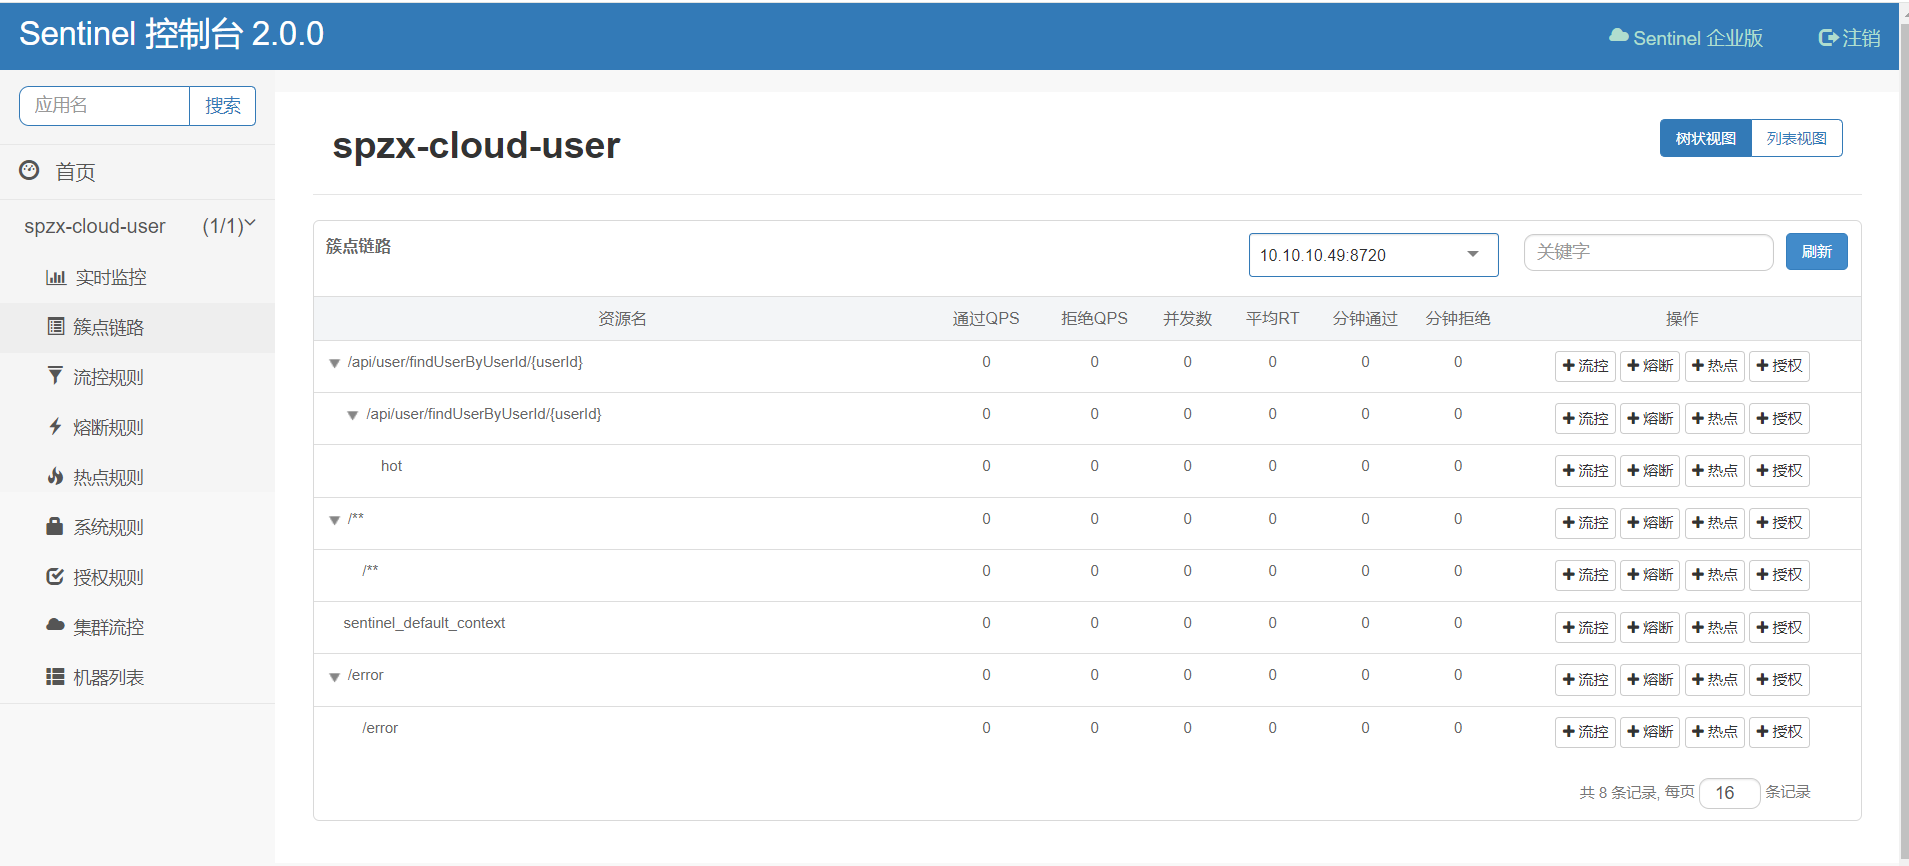Click the 流控规则 funnel icon
Viewport: 1909px width, 866px height.
pyautogui.click(x=55, y=376)
